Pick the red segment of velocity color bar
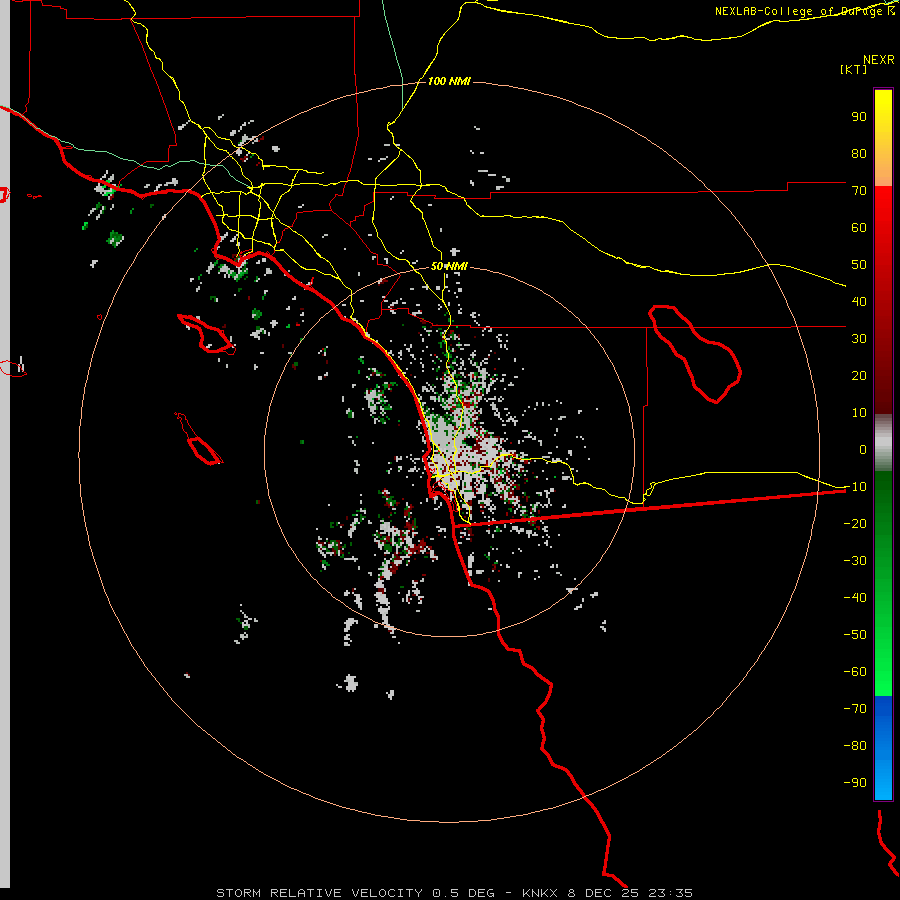This screenshot has height=900, width=900. click(x=883, y=300)
